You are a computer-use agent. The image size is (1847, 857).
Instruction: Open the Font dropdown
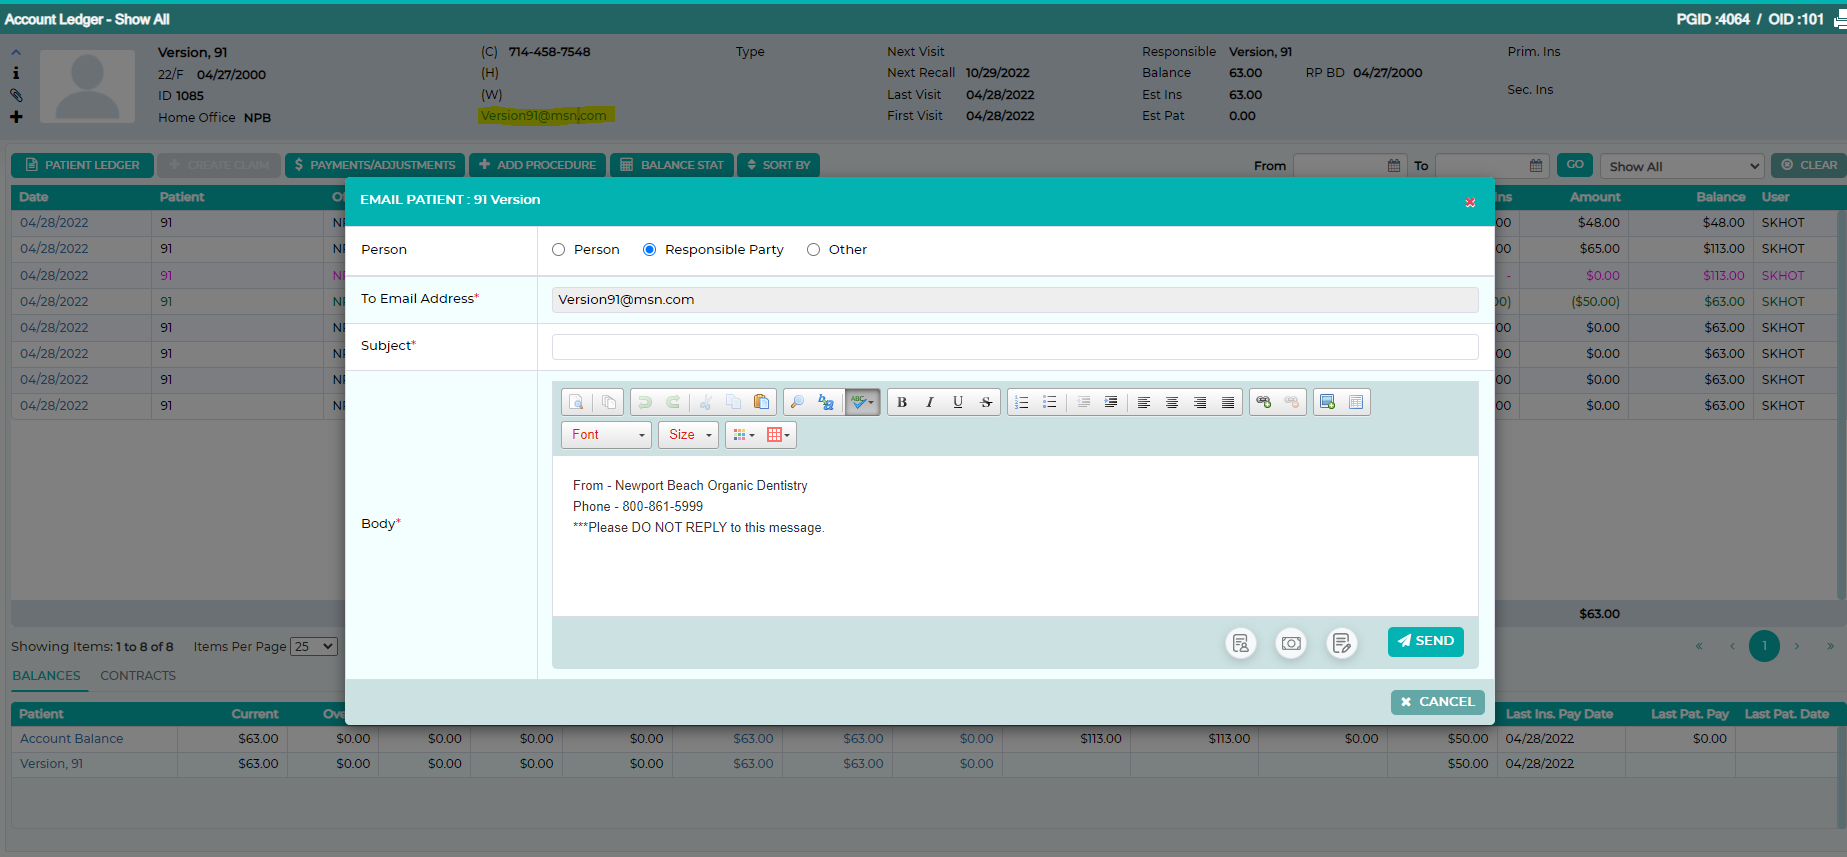(x=606, y=435)
